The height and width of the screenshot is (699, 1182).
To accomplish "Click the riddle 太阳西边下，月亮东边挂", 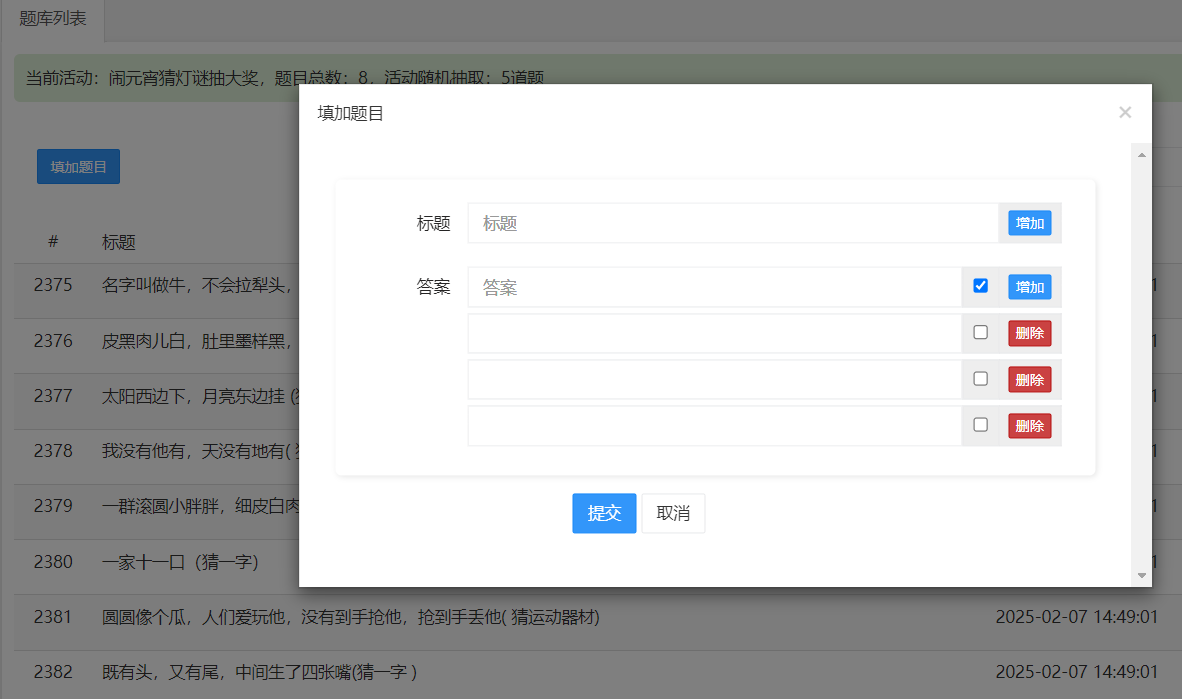I will click(x=200, y=396).
